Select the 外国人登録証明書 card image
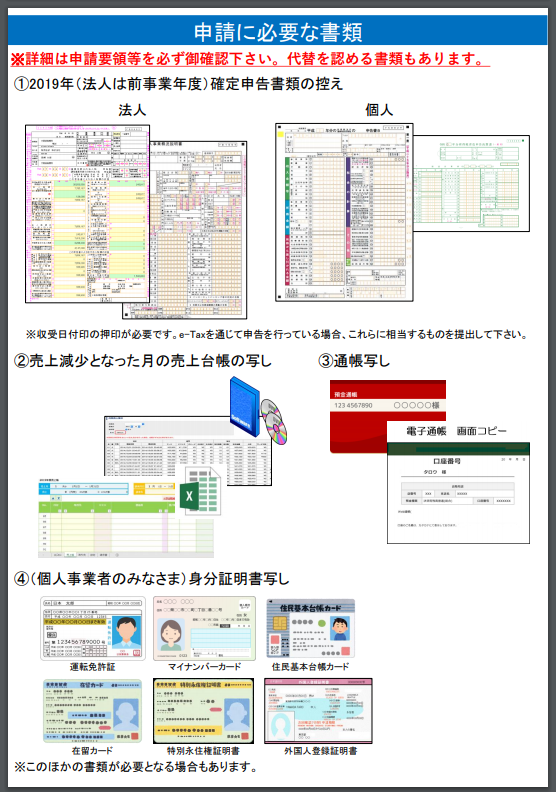556x792 pixels. tap(318, 711)
